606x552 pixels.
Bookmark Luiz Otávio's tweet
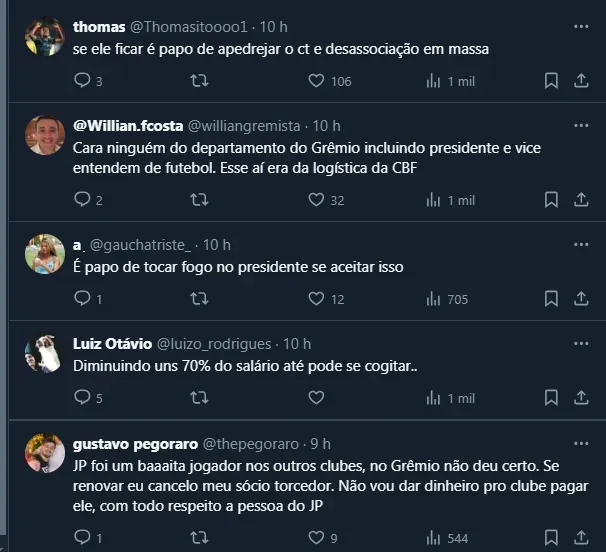click(551, 398)
